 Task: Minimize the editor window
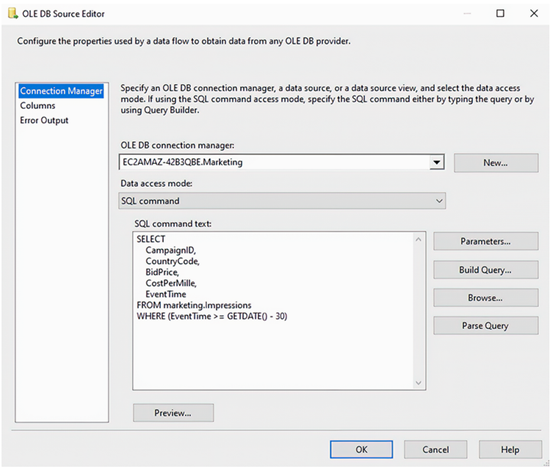(x=467, y=13)
